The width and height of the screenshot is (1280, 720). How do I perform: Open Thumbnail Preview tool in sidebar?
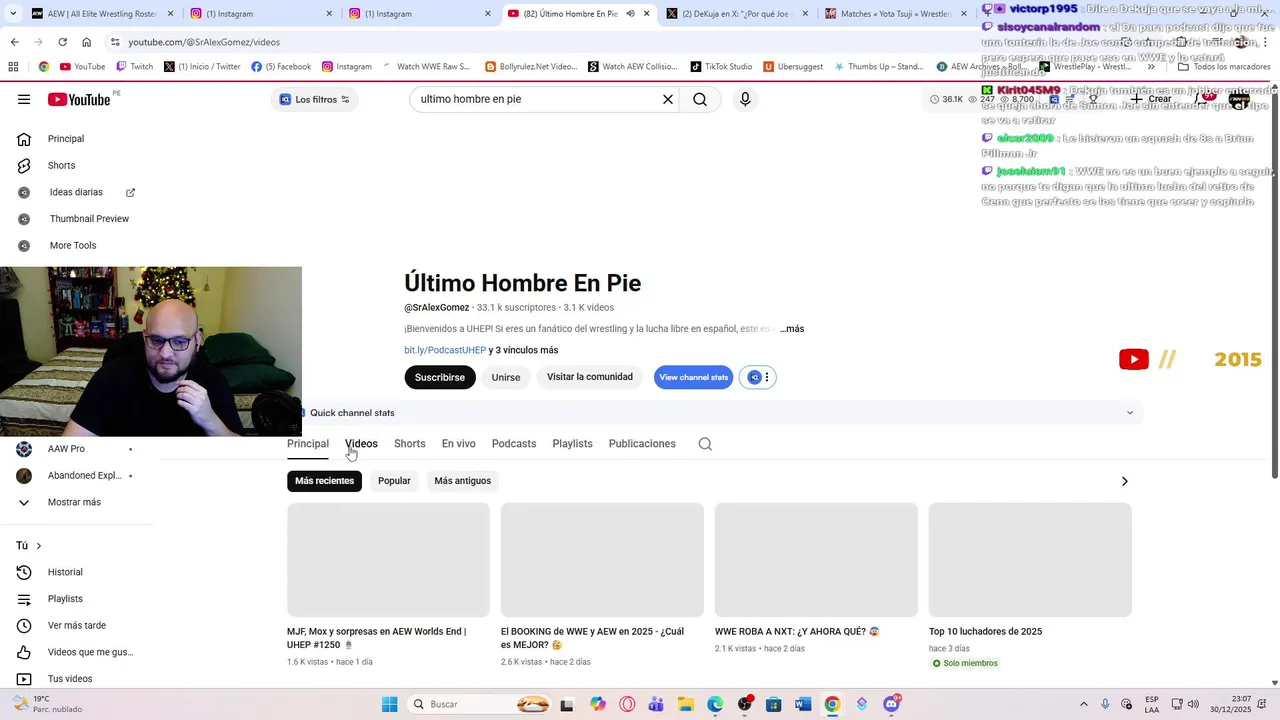75,219
